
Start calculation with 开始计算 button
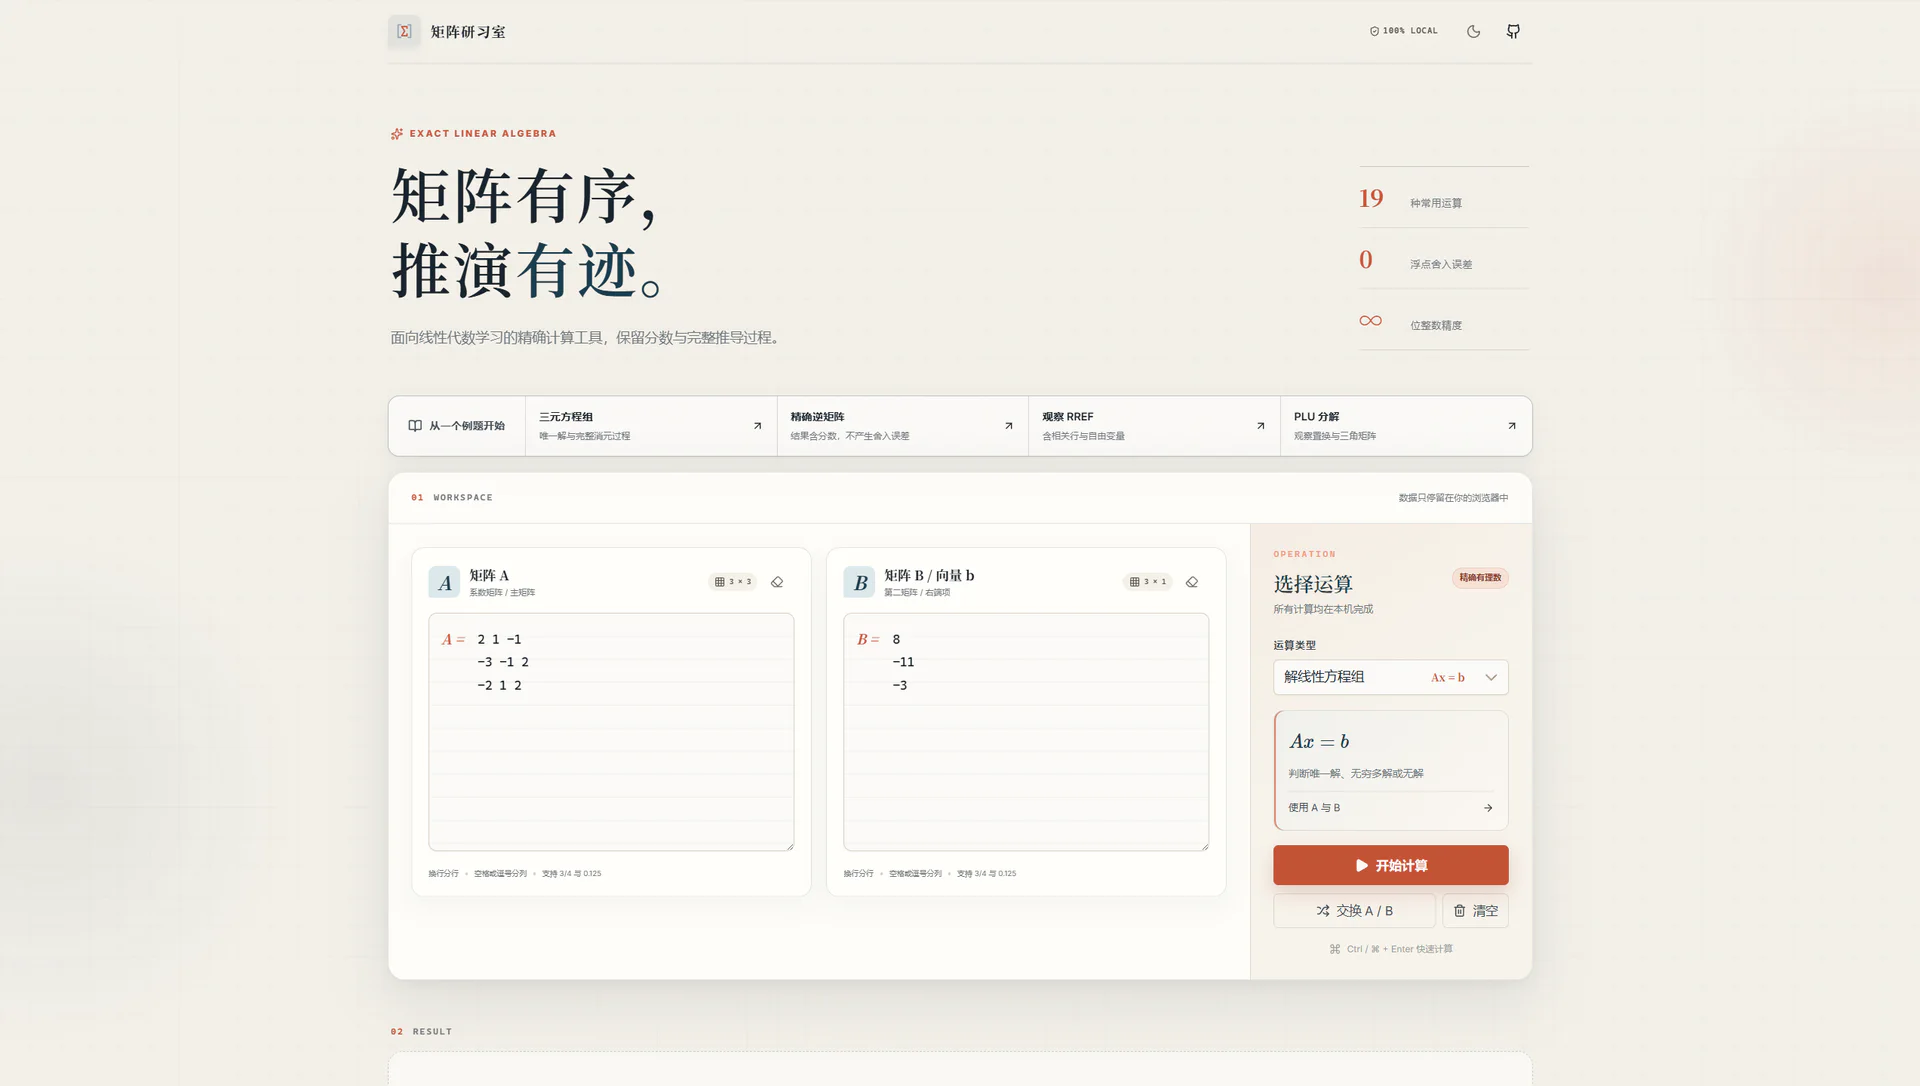(1390, 865)
